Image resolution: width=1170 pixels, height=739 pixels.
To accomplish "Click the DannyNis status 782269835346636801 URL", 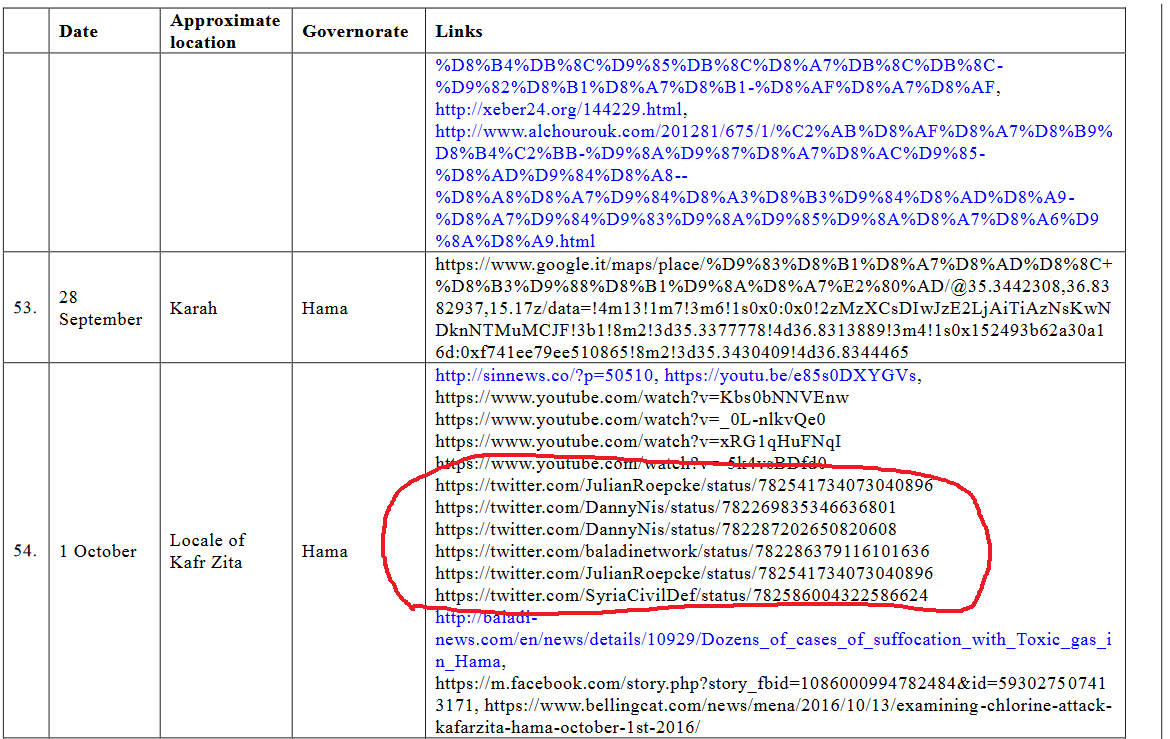I will pyautogui.click(x=666, y=508).
